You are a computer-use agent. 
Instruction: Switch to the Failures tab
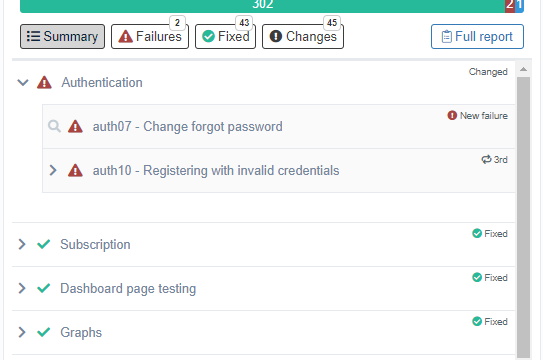[x=150, y=36]
